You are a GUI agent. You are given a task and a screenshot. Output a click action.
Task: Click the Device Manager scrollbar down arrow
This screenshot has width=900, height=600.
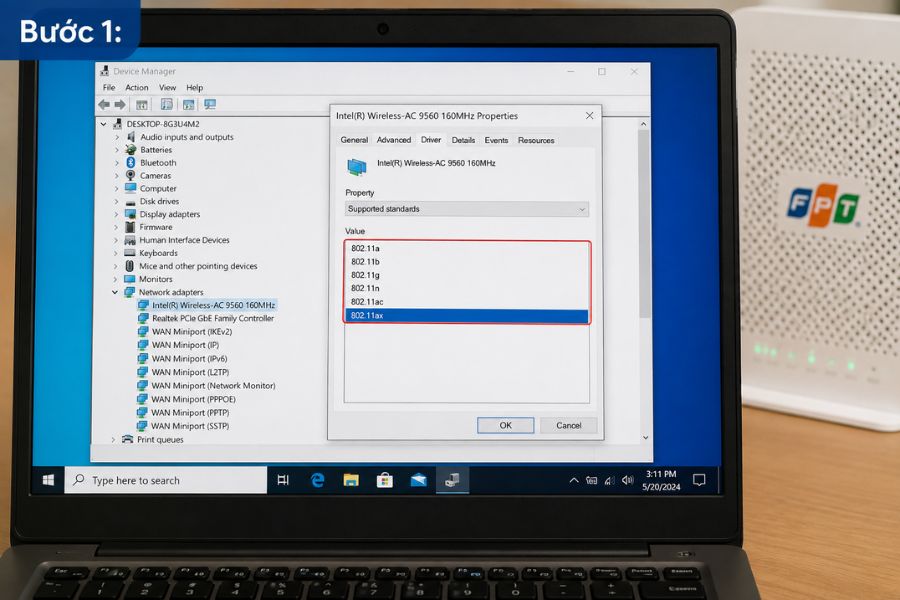pyautogui.click(x=645, y=438)
